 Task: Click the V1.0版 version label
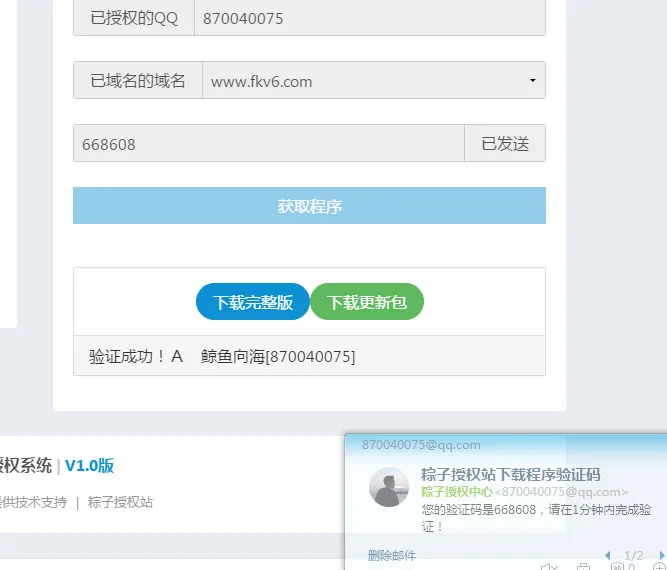(89, 465)
